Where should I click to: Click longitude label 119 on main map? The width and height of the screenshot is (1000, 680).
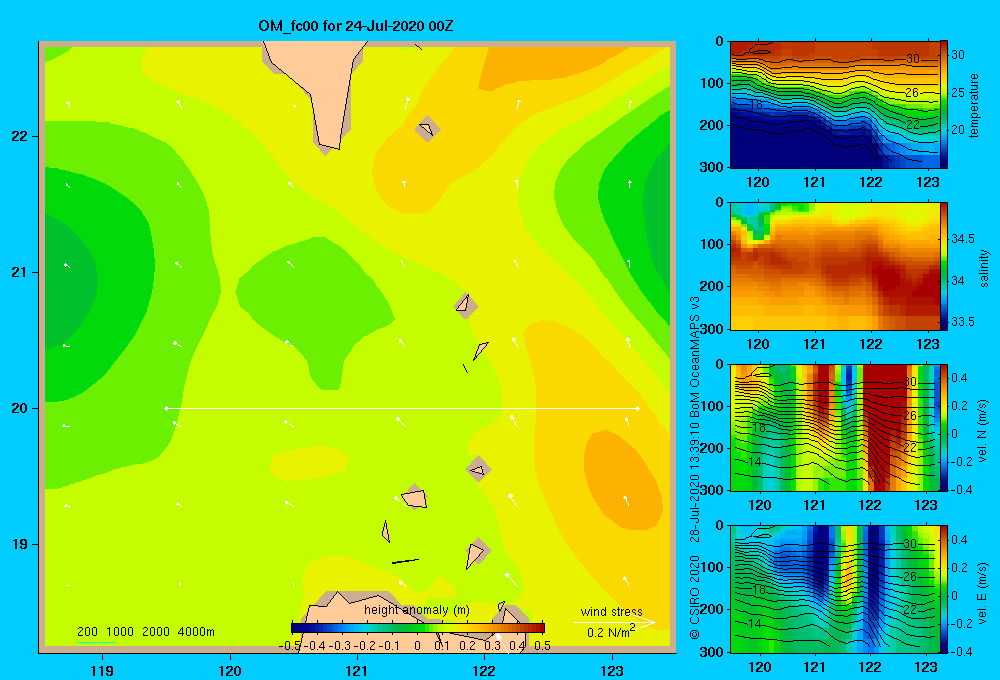point(102,670)
